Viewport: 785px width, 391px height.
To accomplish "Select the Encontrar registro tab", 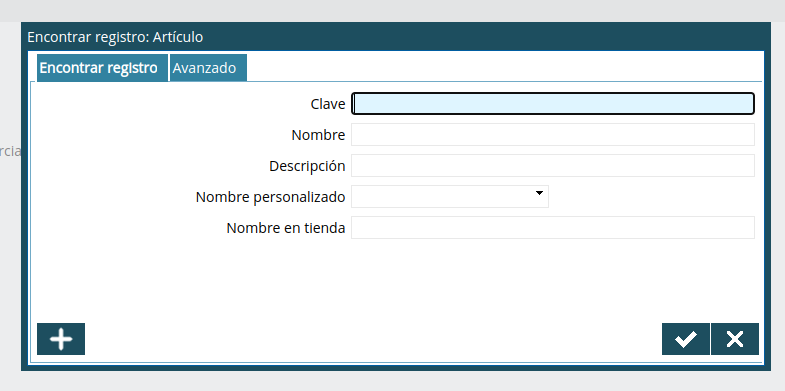I will point(102,68).
